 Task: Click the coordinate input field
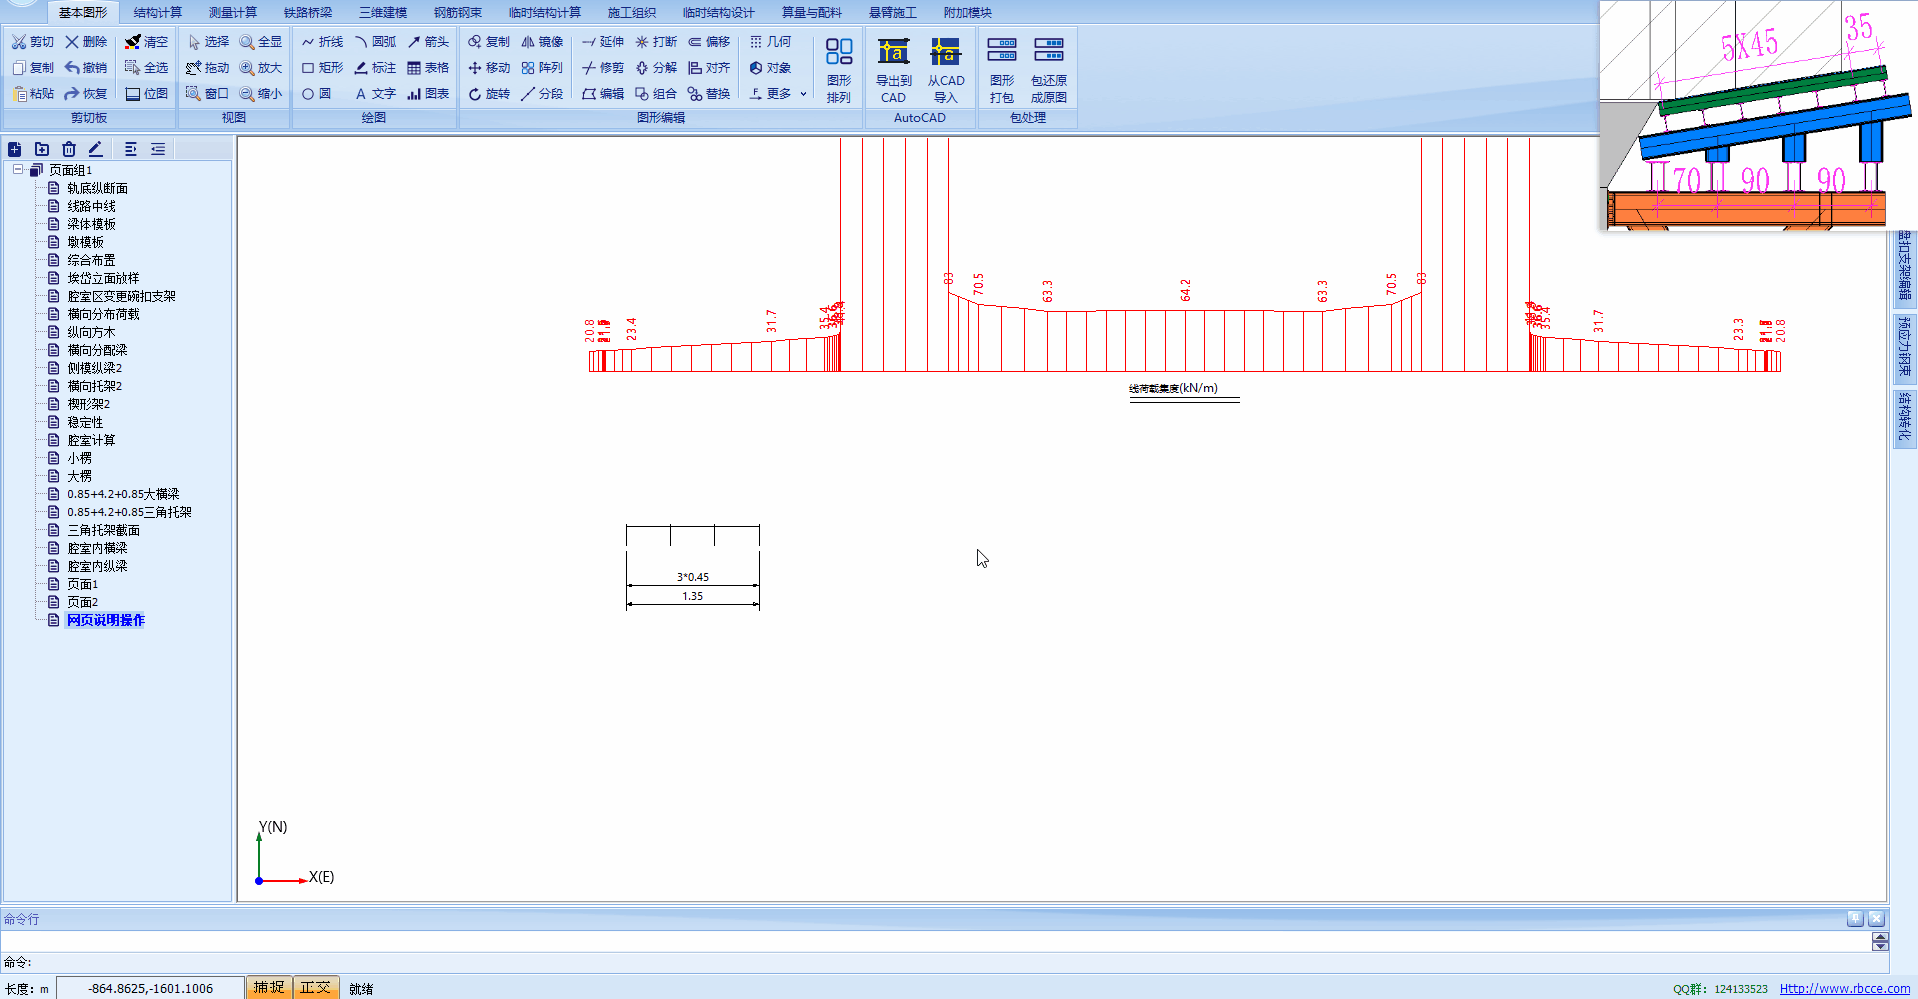tap(150, 988)
